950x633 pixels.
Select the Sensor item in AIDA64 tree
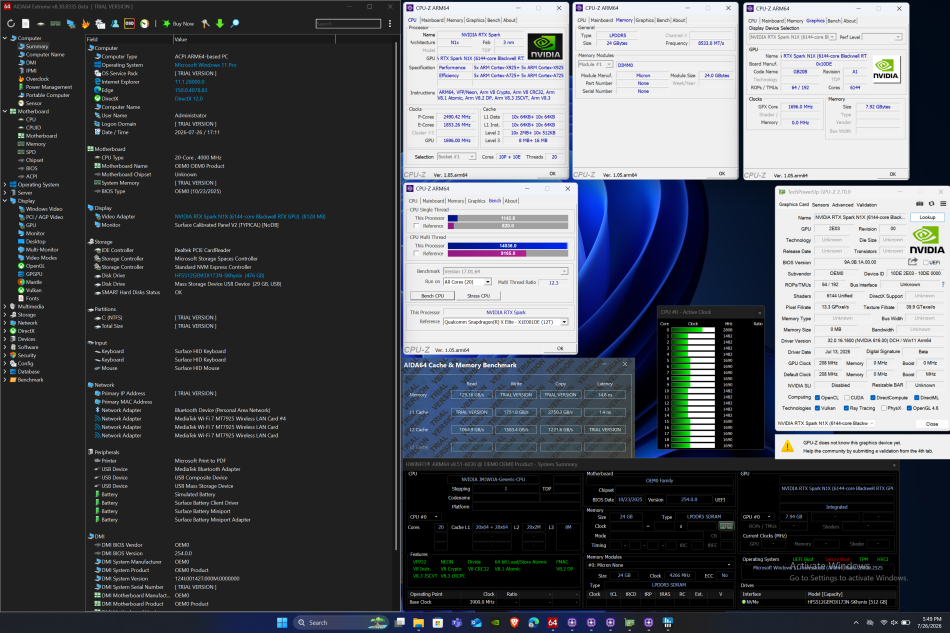34,103
